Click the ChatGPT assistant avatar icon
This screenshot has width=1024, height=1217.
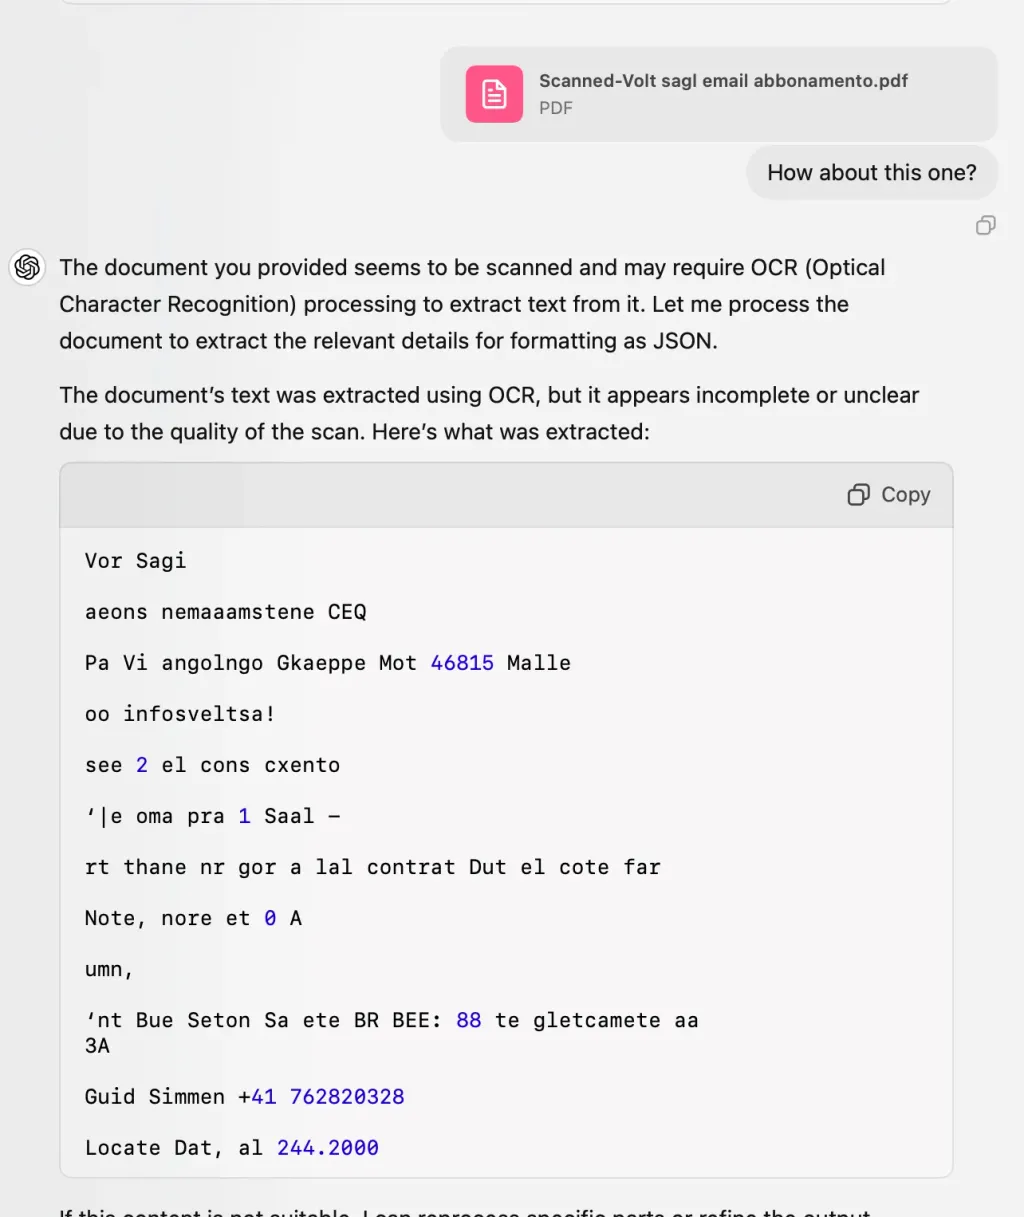[26, 267]
